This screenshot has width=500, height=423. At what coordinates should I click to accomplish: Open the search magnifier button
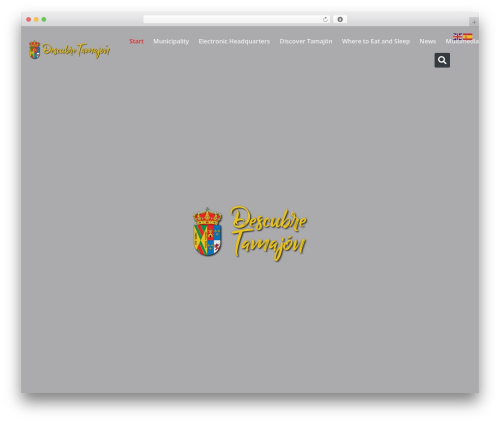click(442, 60)
